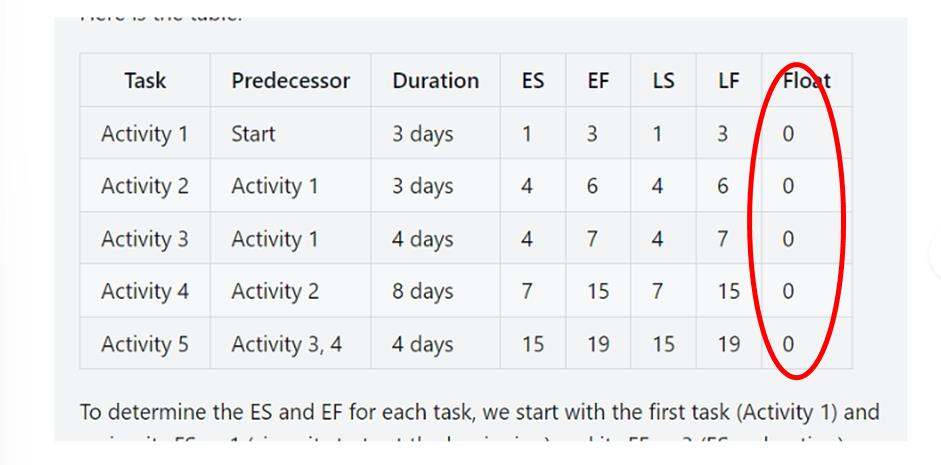Click the Float value in Activity 5 row

(x=807, y=344)
